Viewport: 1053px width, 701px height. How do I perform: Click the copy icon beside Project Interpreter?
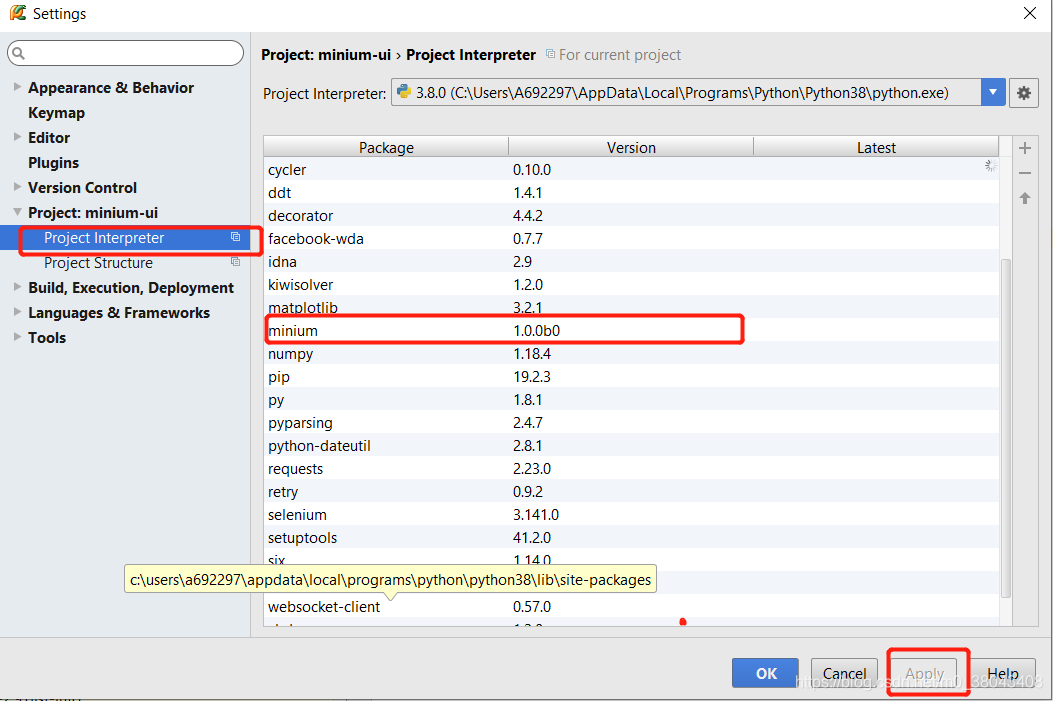(236, 237)
